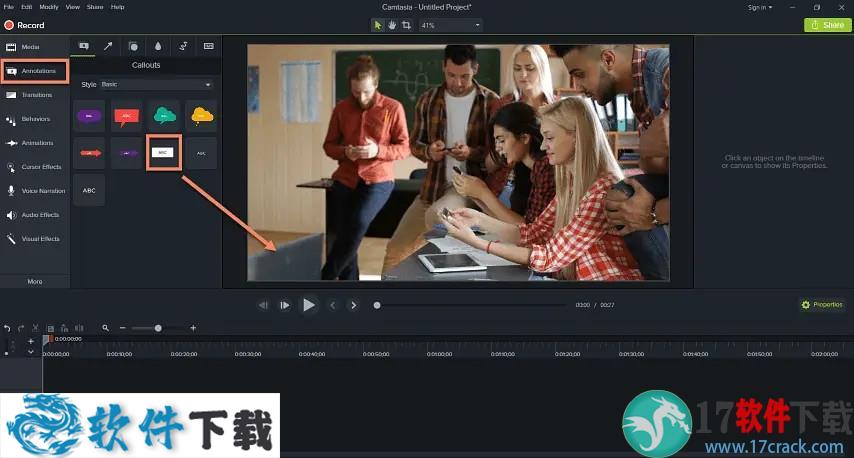Click the Cut scissors icon
Viewport: 854px width, 458px height.
coord(35,328)
